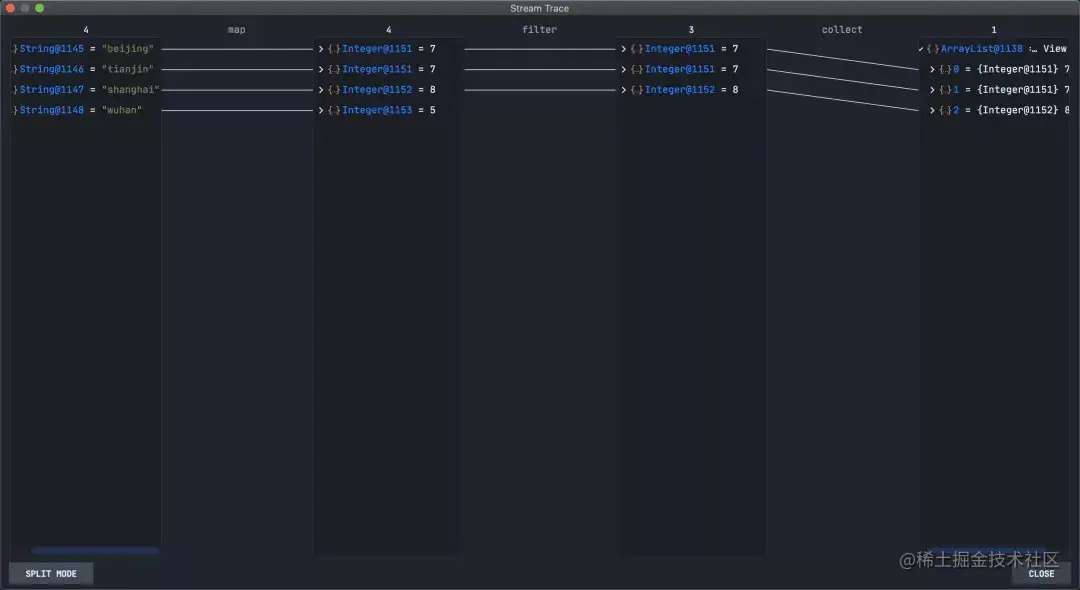Click object icon of Integer@1152 in filter output column
This screenshot has height=590, width=1080.
pyautogui.click(x=636, y=89)
